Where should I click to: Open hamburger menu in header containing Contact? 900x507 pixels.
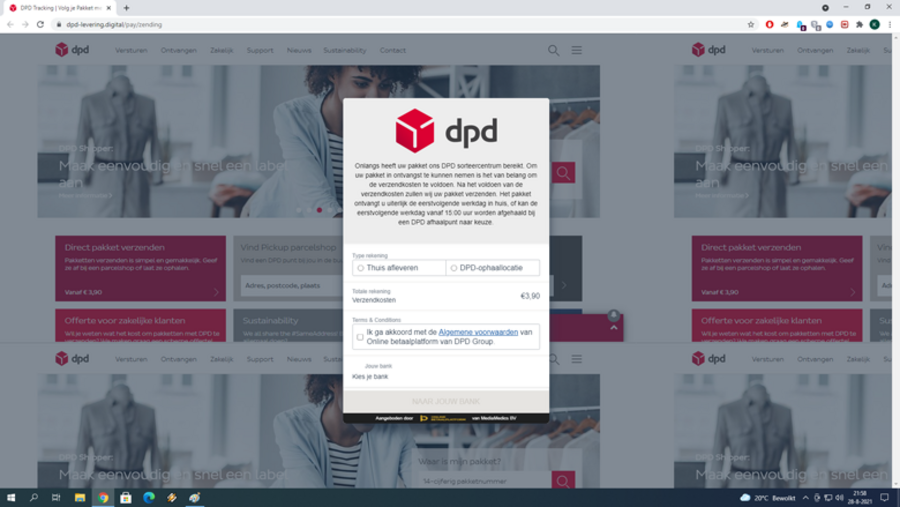point(577,51)
